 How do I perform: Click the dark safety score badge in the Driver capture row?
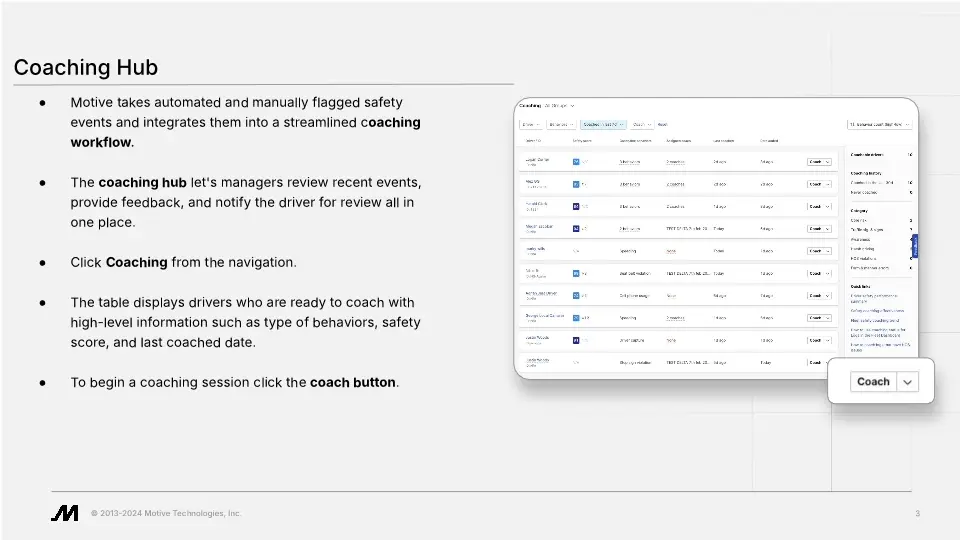click(576, 340)
